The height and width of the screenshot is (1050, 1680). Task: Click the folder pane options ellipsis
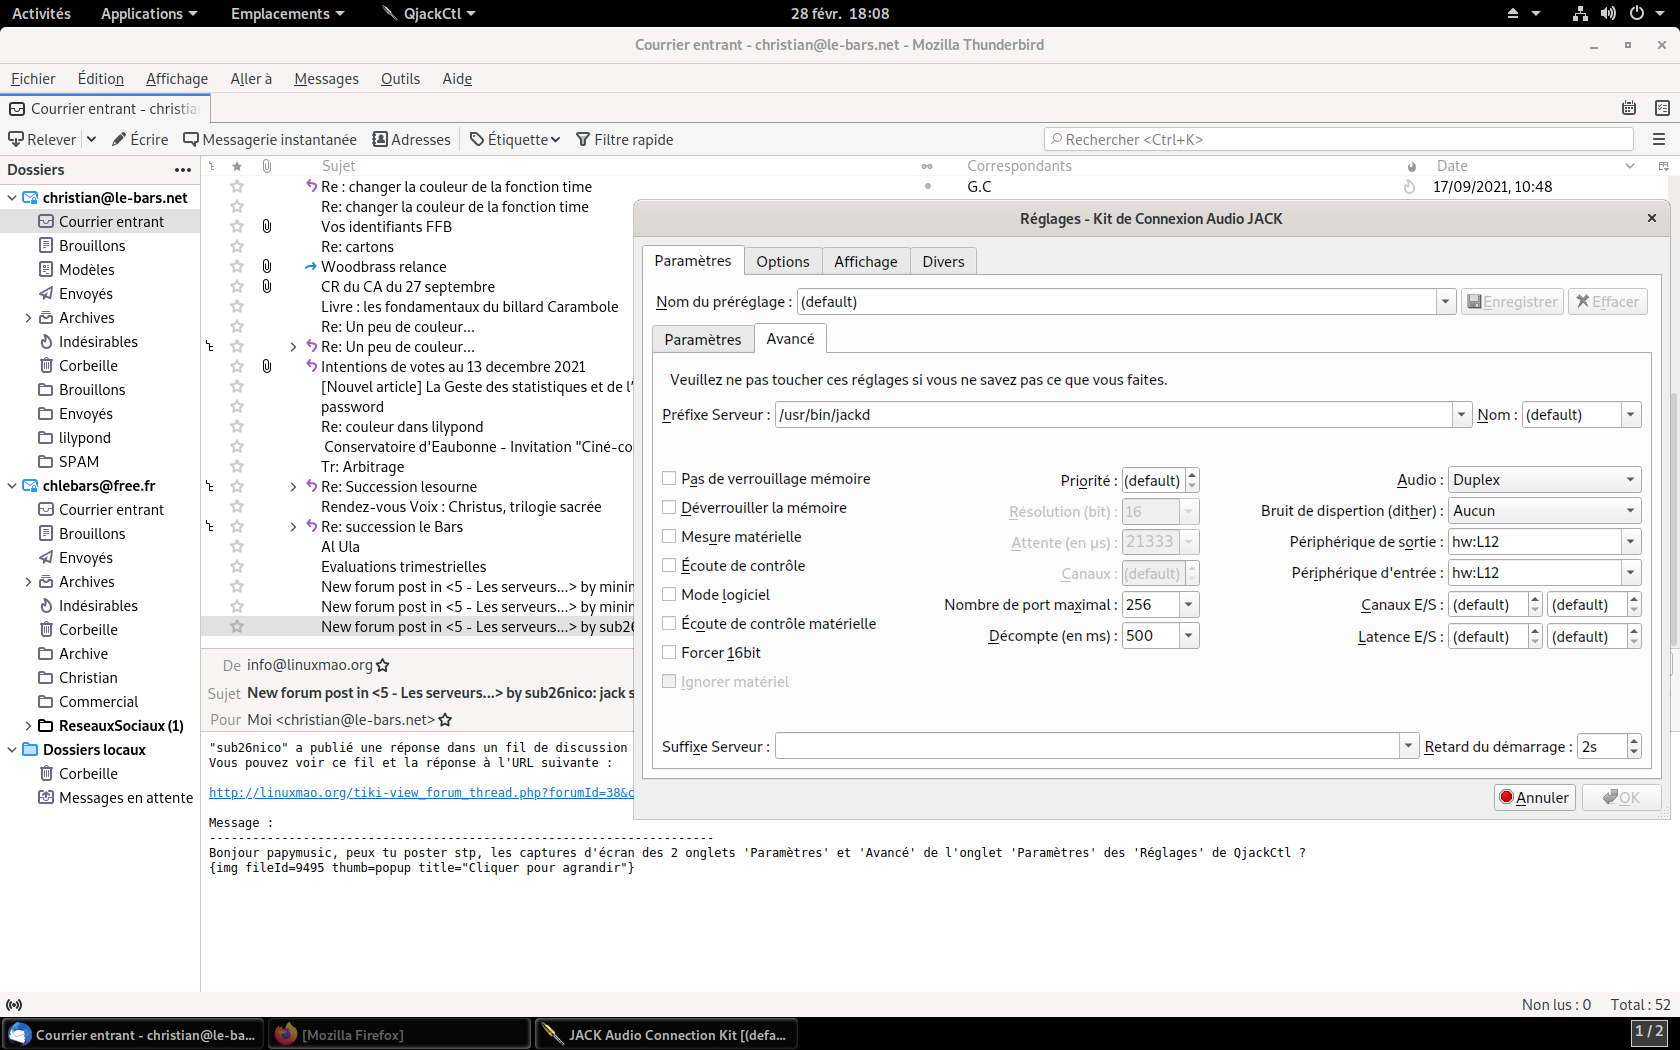coord(183,170)
